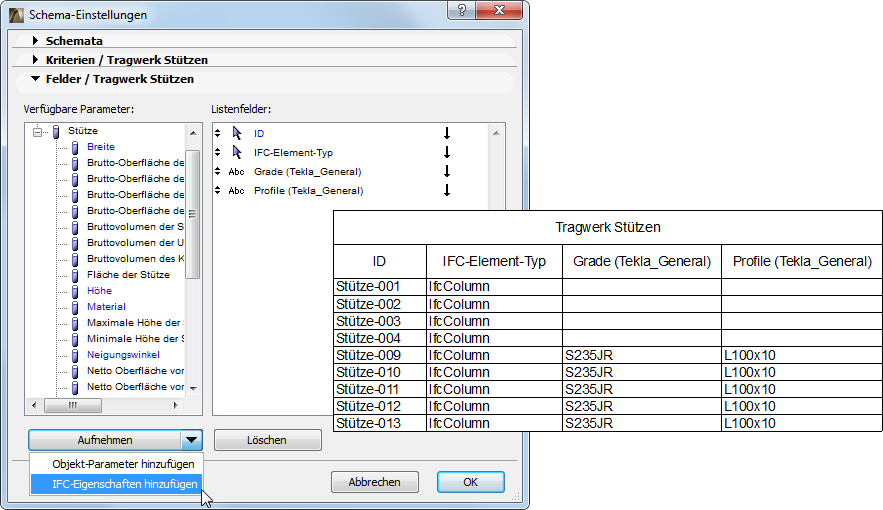Click the sort order arrow for ID field
Screen dimensions: 883x510
[447, 133]
